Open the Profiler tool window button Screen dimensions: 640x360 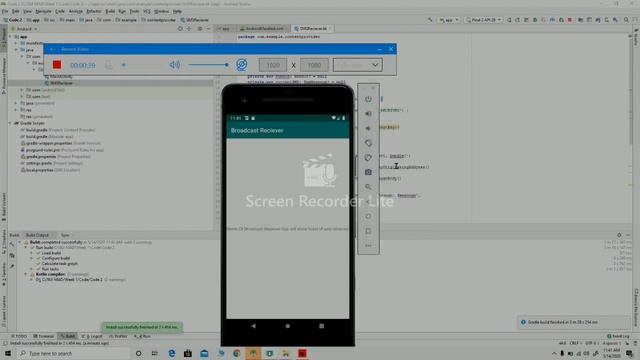point(118,336)
